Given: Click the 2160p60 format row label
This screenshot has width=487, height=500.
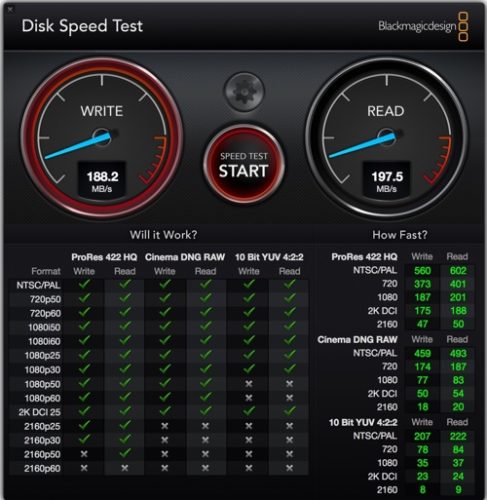Looking at the screenshot, I should pos(42,468).
